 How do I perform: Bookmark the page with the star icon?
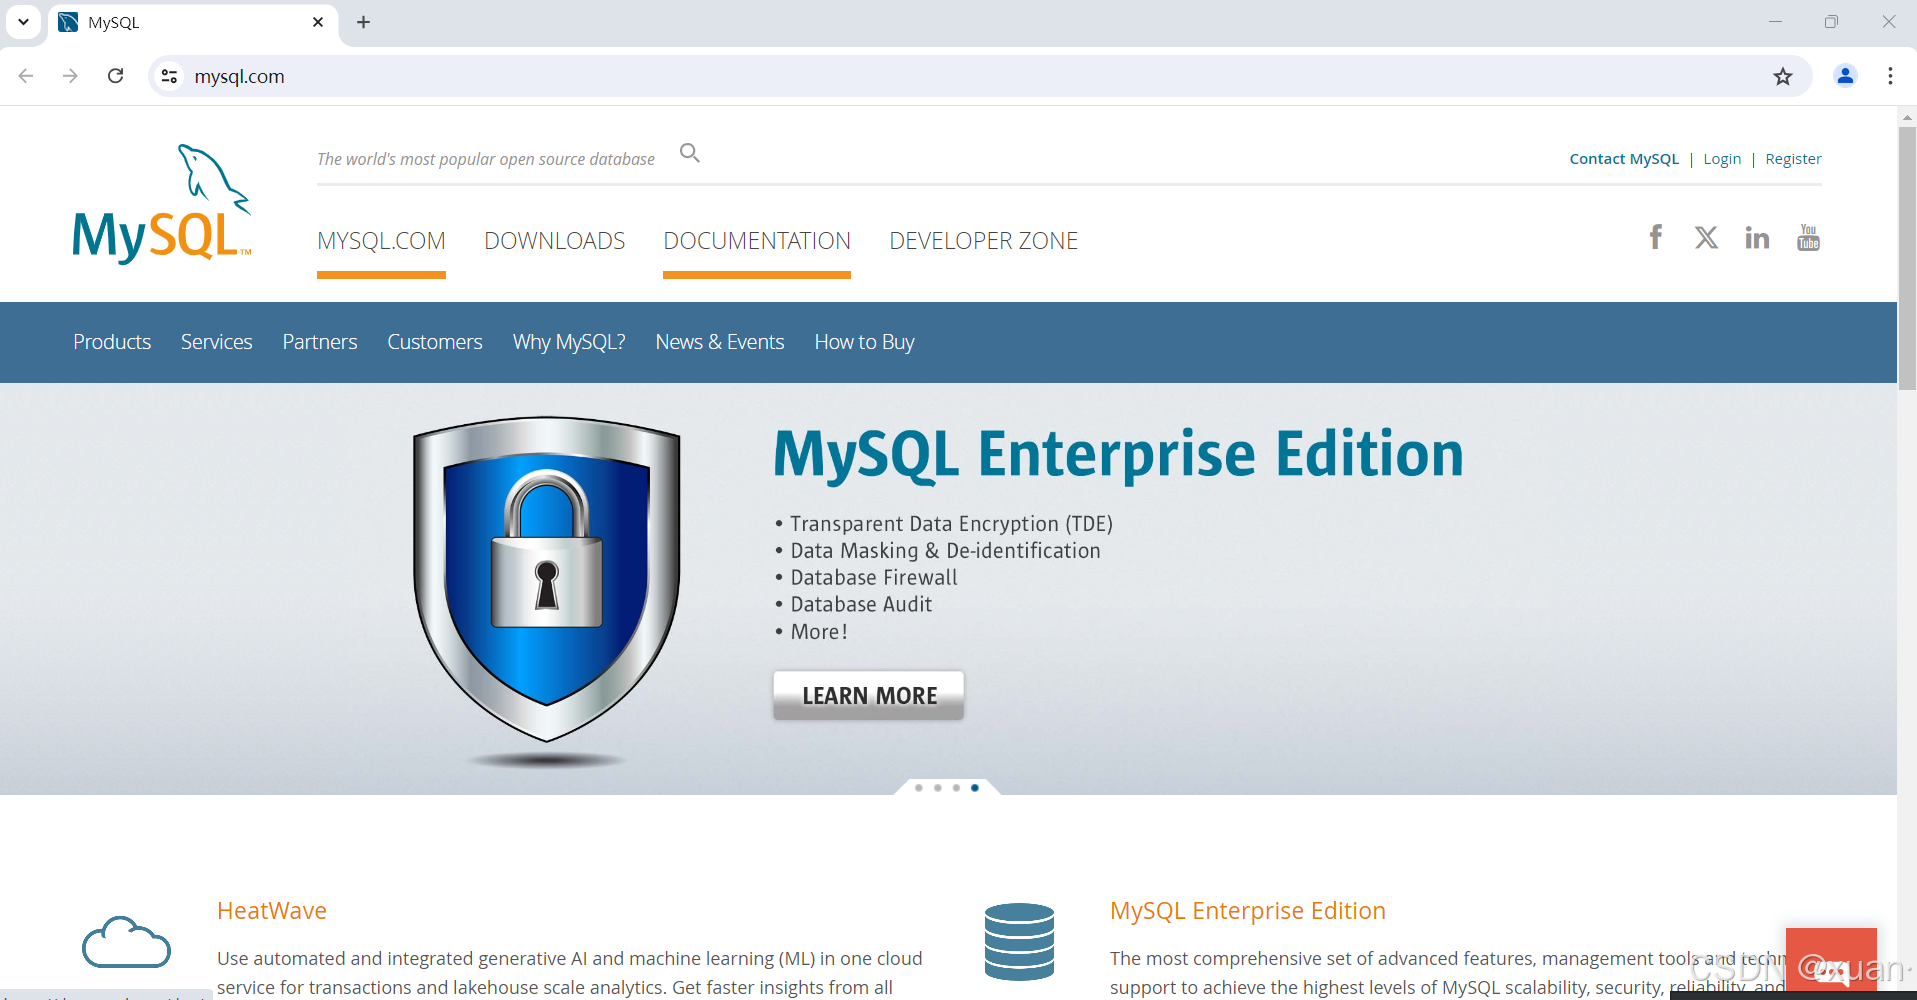tap(1783, 76)
